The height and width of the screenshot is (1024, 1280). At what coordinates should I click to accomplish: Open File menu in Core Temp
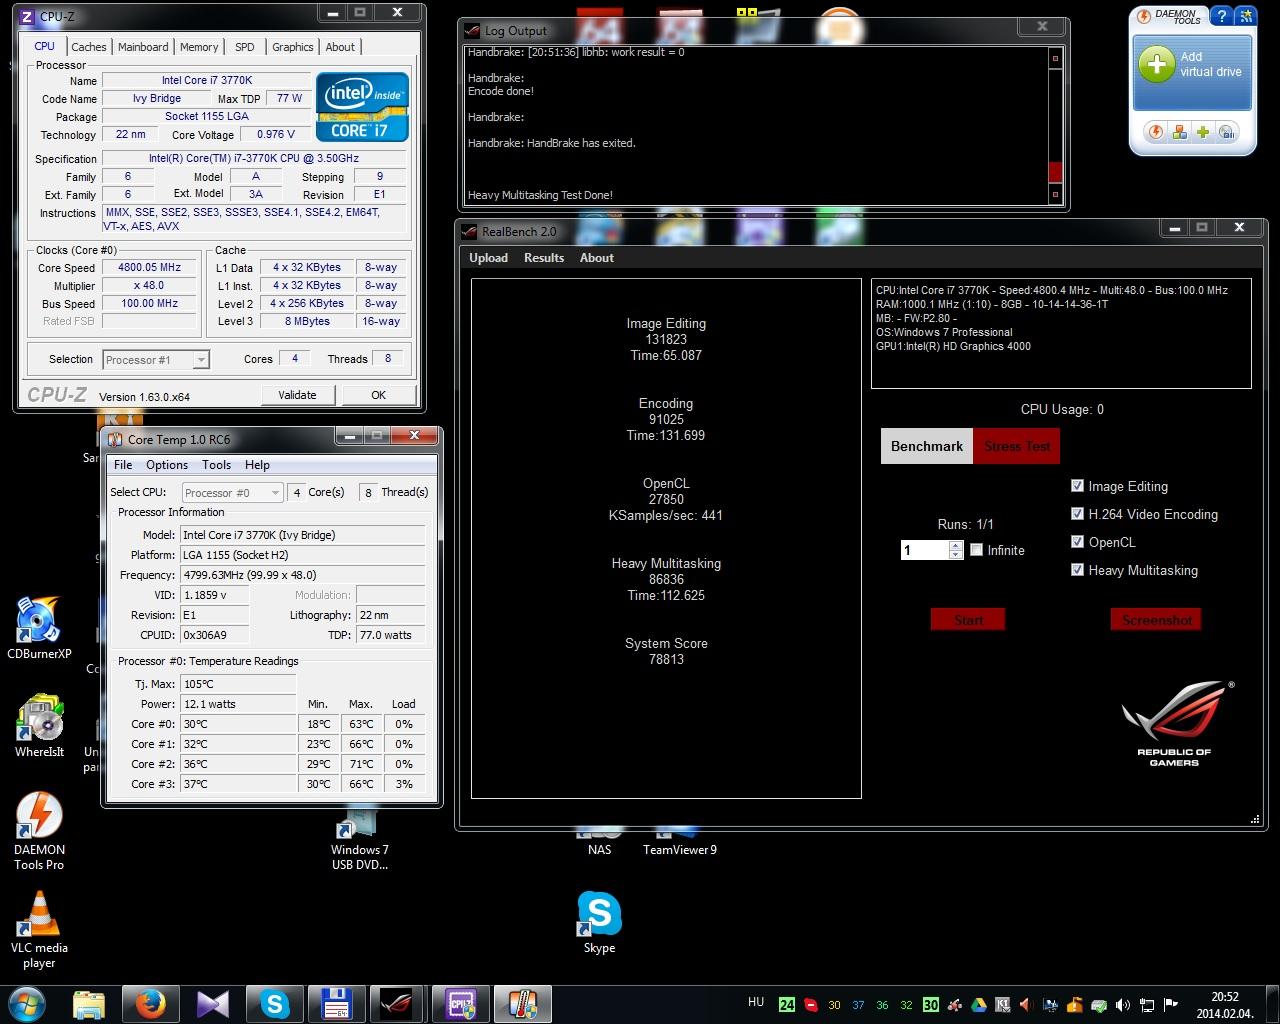[x=123, y=465]
